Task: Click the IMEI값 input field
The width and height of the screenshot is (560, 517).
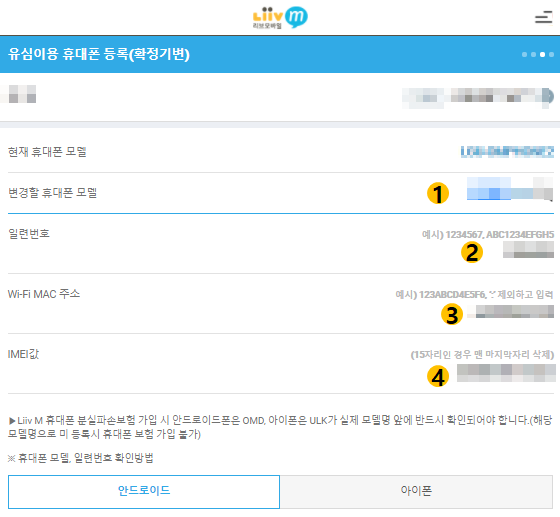Action: point(506,373)
